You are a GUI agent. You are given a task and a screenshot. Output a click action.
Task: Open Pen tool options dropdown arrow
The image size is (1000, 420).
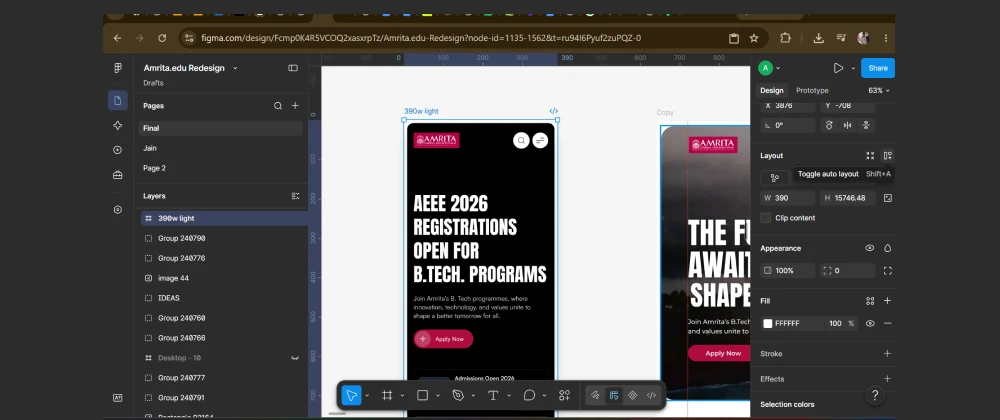coord(473,396)
